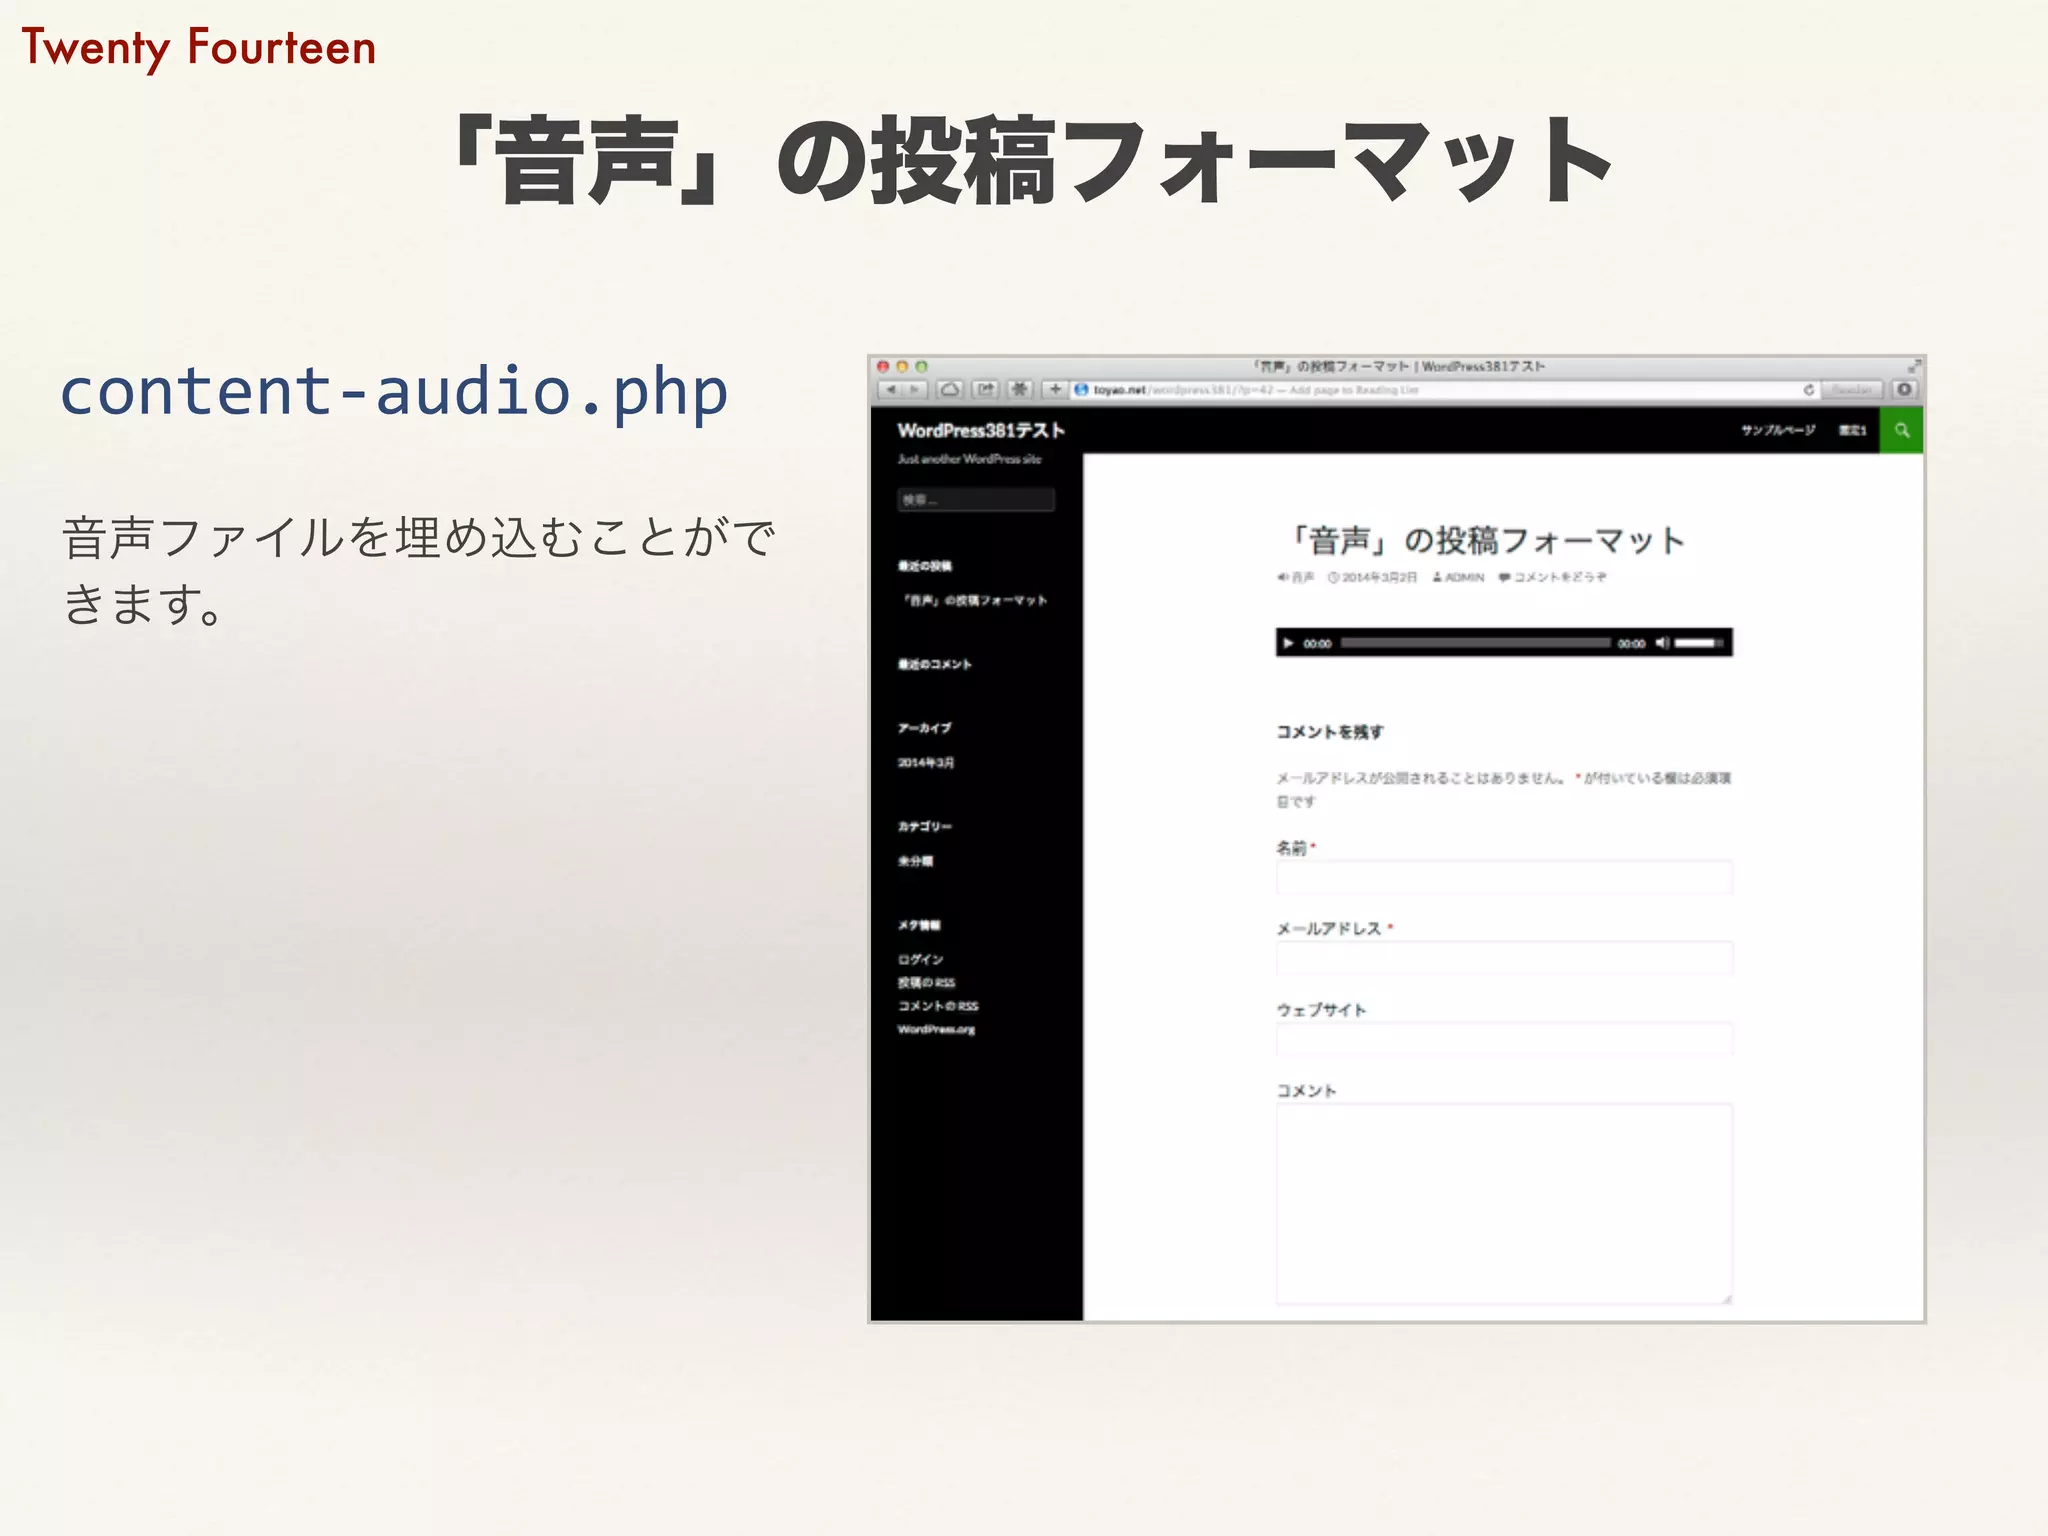
Task: Click the toyao.net address bar URL
Action: [1255, 390]
